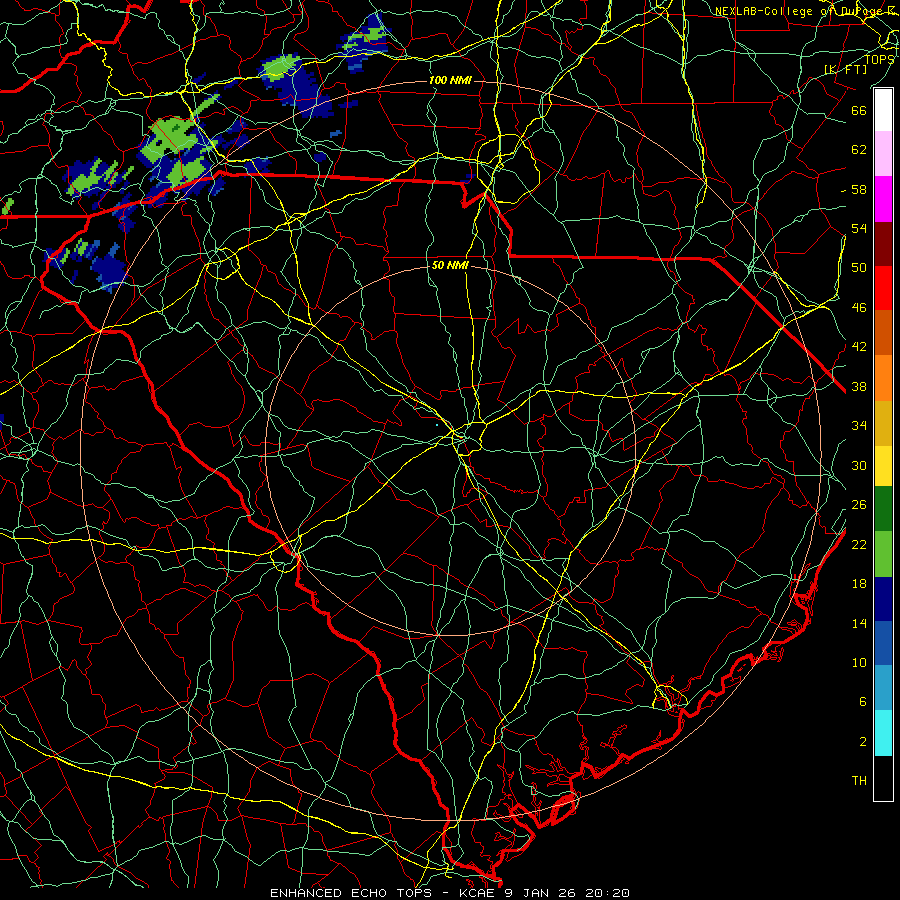The image size is (900, 900).
Task: Click the legend value '46'
Action: pyautogui.click(x=859, y=308)
